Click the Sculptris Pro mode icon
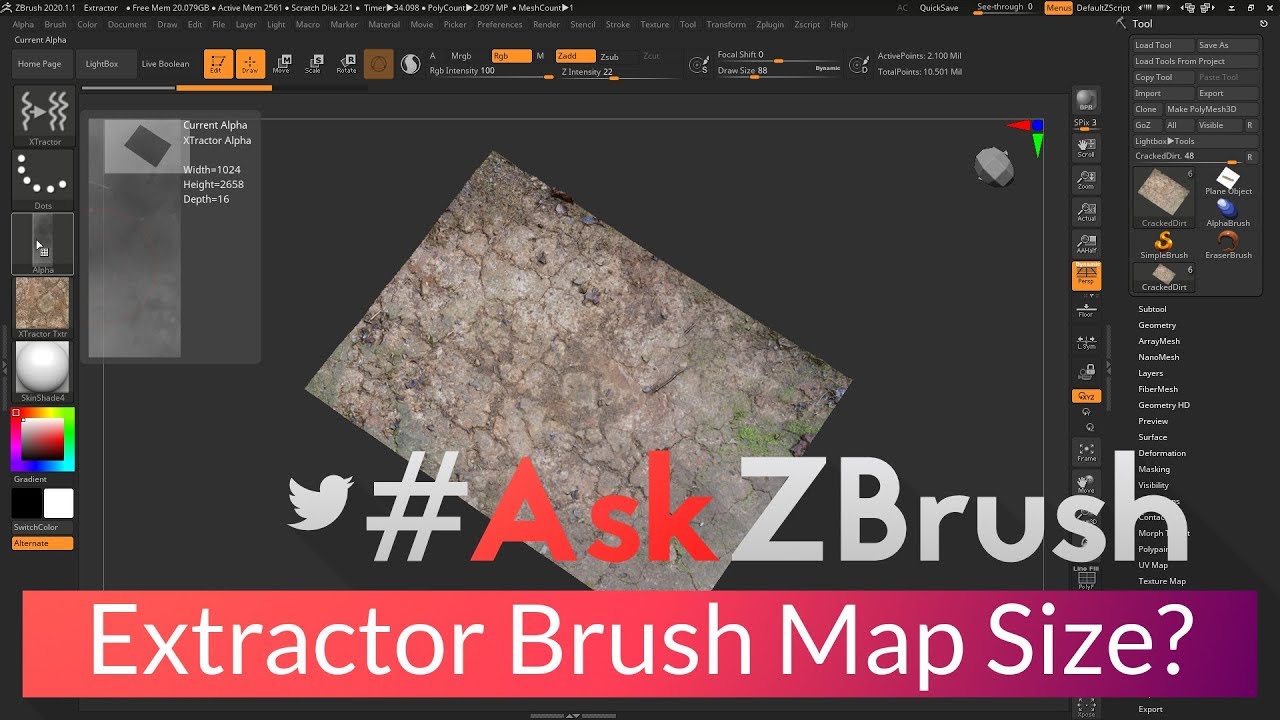 tap(410, 64)
